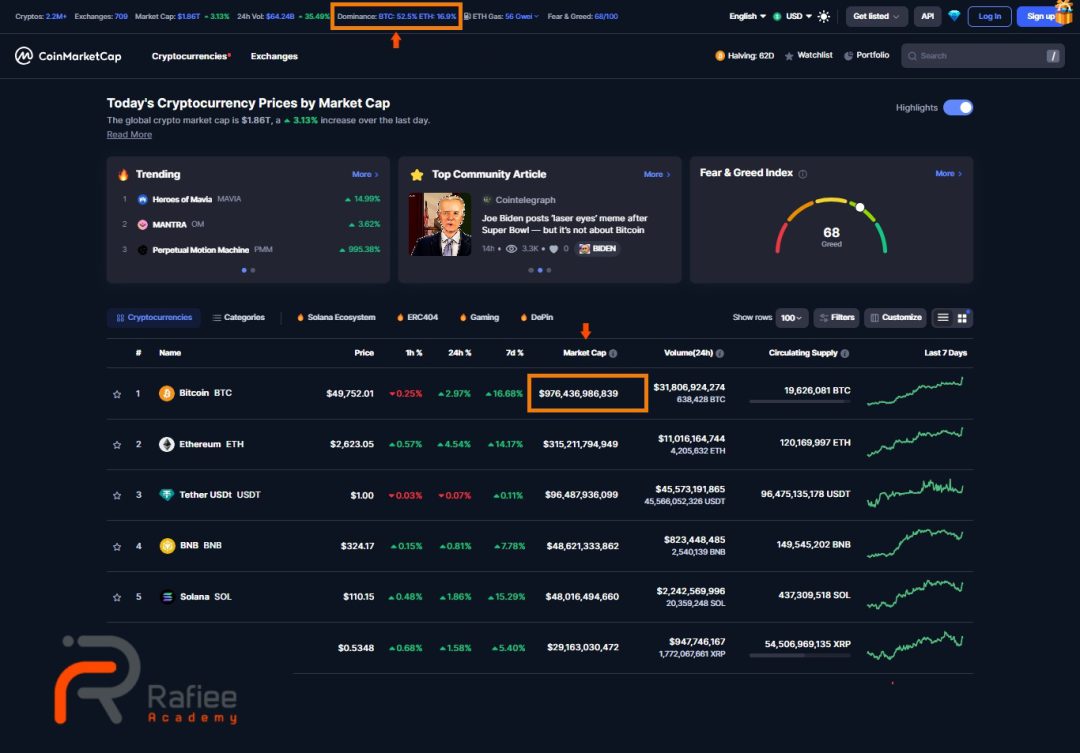Open the Filters button
Image resolution: width=1080 pixels, height=753 pixels.
(x=837, y=318)
